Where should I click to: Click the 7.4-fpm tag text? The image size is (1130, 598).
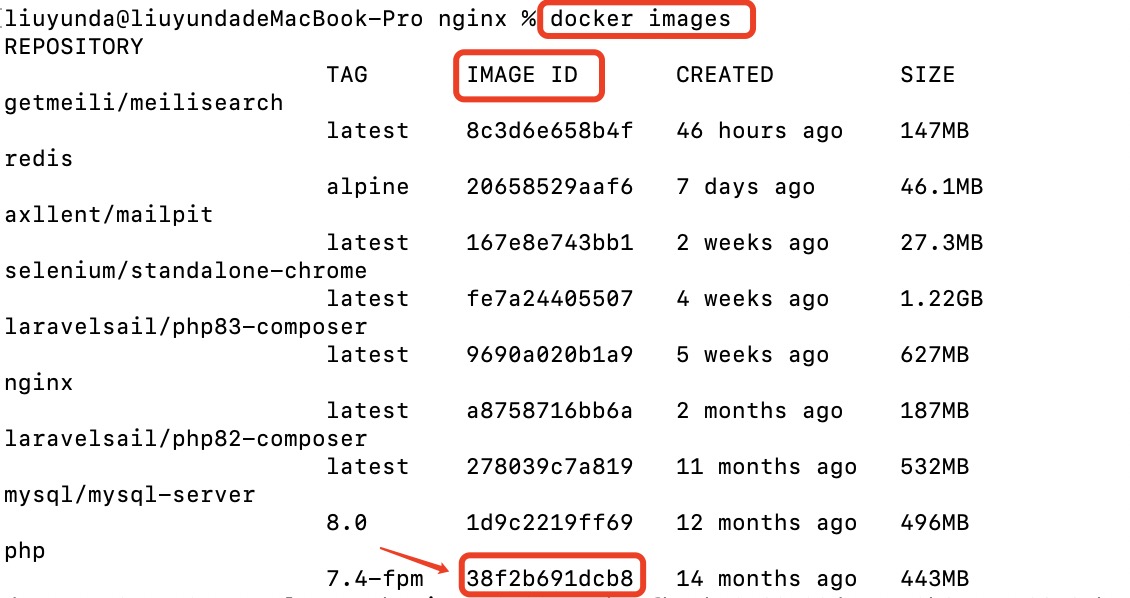coord(375,579)
